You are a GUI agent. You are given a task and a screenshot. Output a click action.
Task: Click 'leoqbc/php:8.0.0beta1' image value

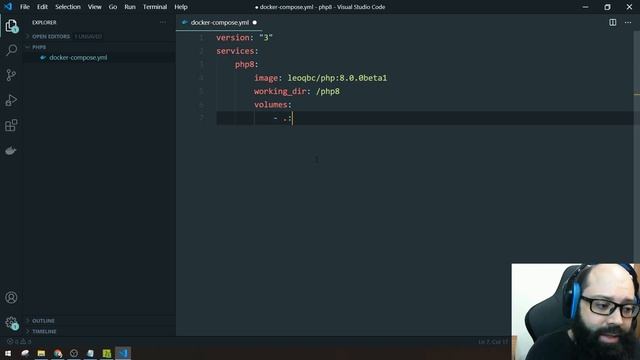[337, 78]
